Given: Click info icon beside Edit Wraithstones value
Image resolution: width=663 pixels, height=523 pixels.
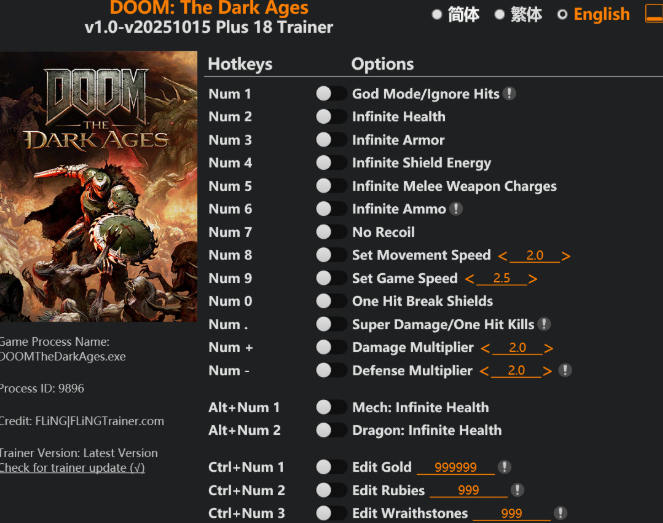Looking at the screenshot, I should pyautogui.click(x=560, y=513).
